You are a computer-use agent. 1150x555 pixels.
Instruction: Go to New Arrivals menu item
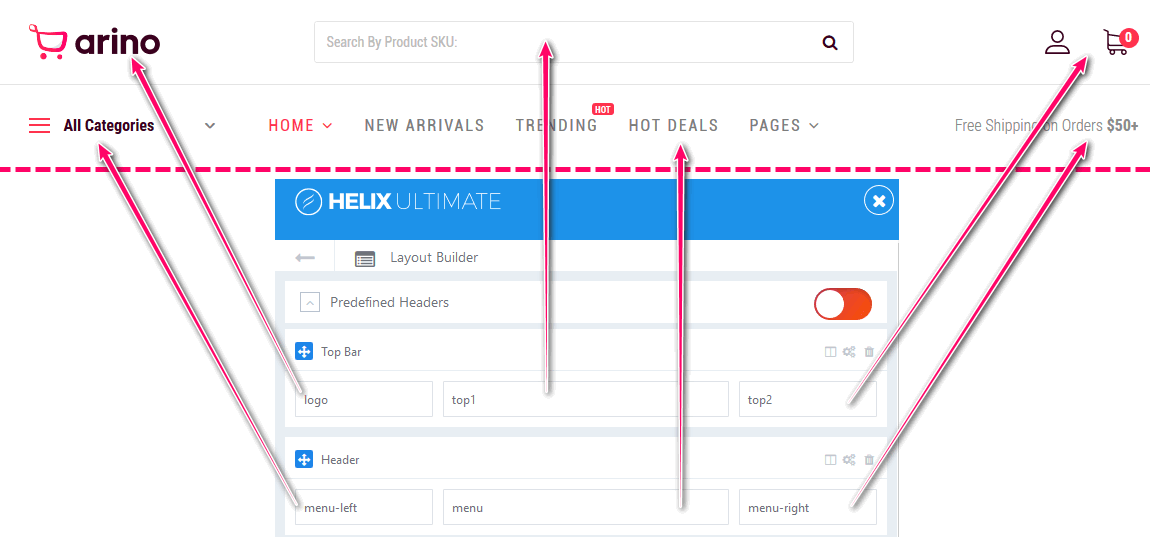coord(424,126)
